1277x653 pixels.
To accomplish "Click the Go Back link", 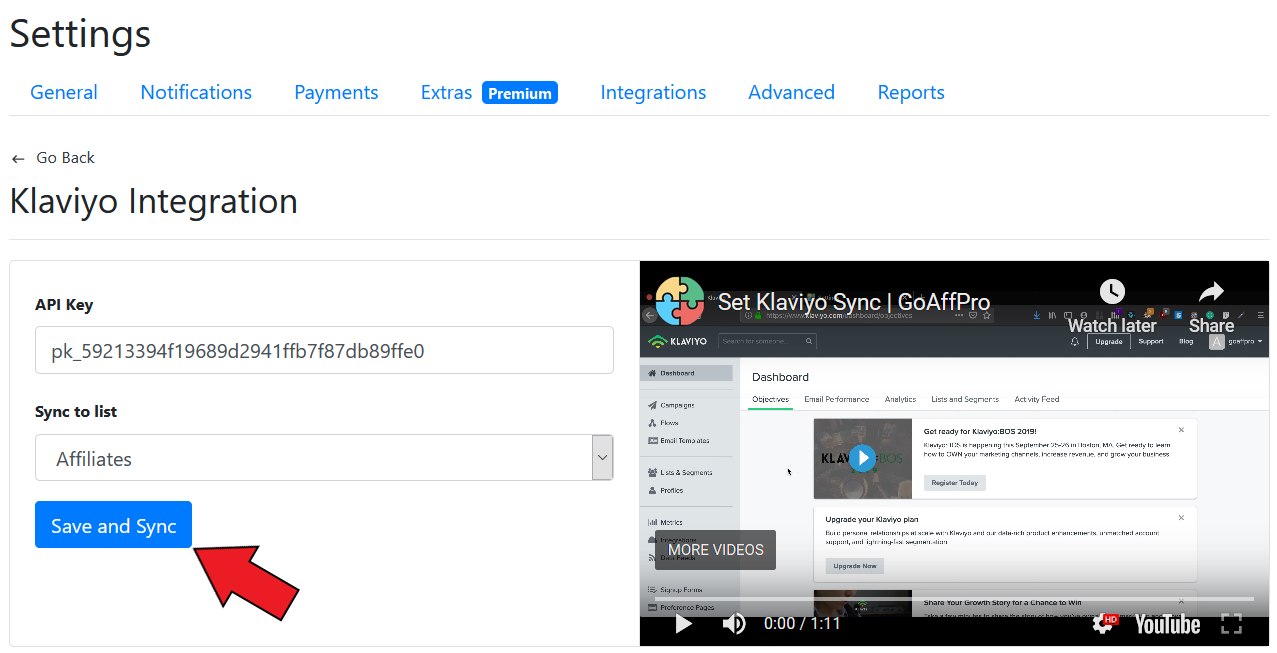I will coord(65,158).
